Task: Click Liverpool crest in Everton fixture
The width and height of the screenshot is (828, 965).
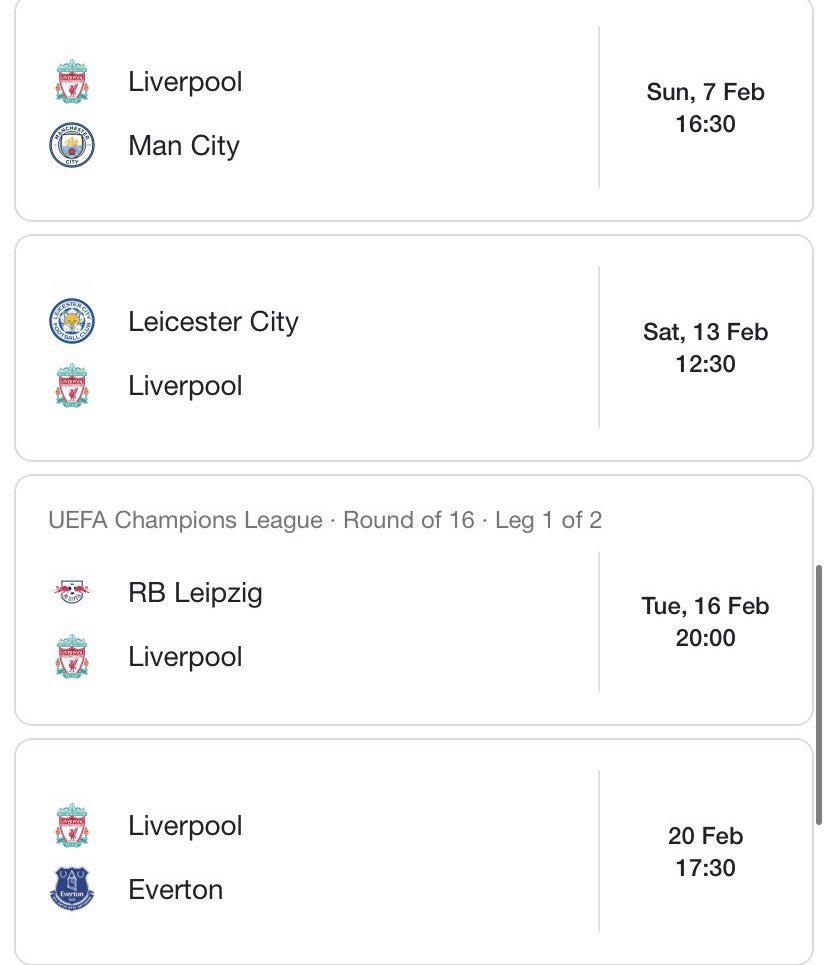Action: tap(72, 825)
